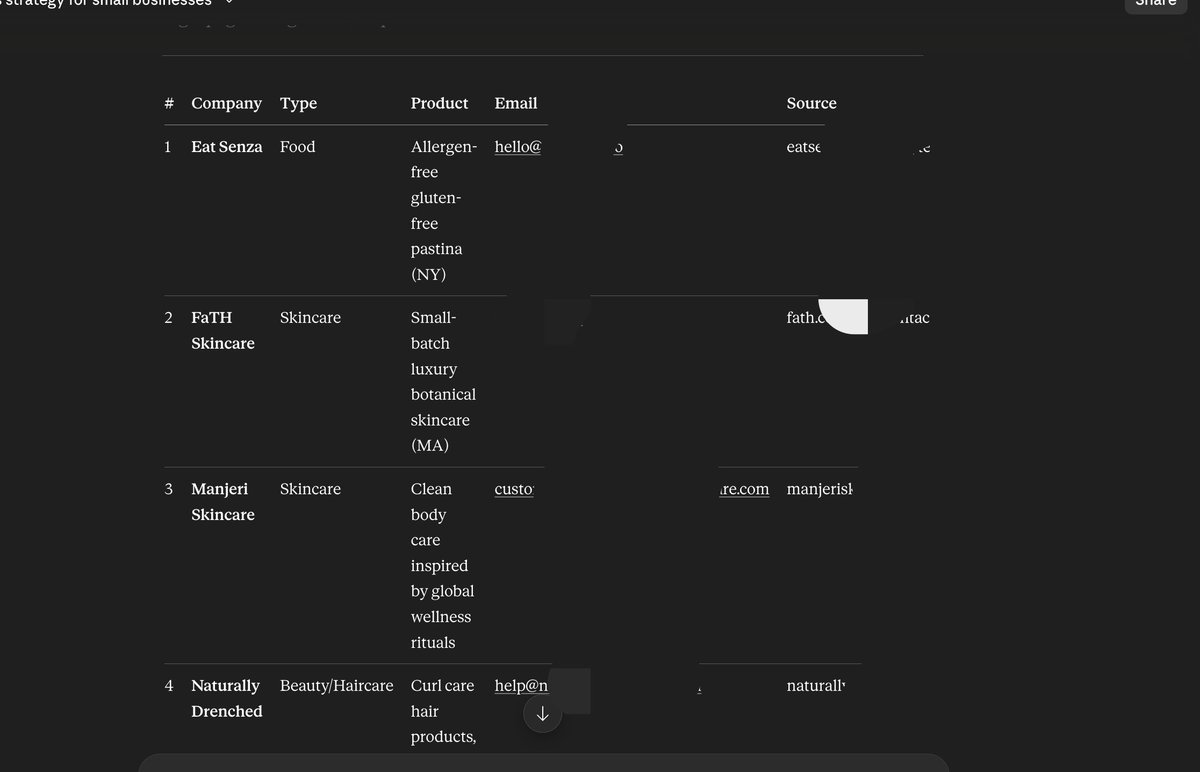The image size is (1200, 772).
Task: Focus the message input box at the bottom
Action: pyautogui.click(x=543, y=763)
